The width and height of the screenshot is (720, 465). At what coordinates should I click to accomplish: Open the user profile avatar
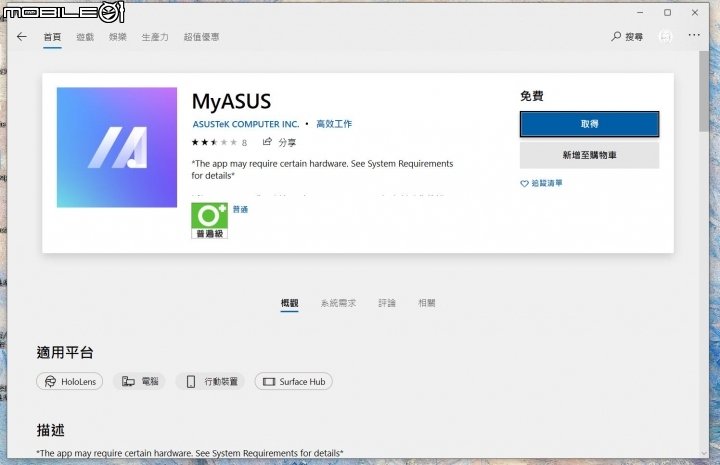[665, 36]
